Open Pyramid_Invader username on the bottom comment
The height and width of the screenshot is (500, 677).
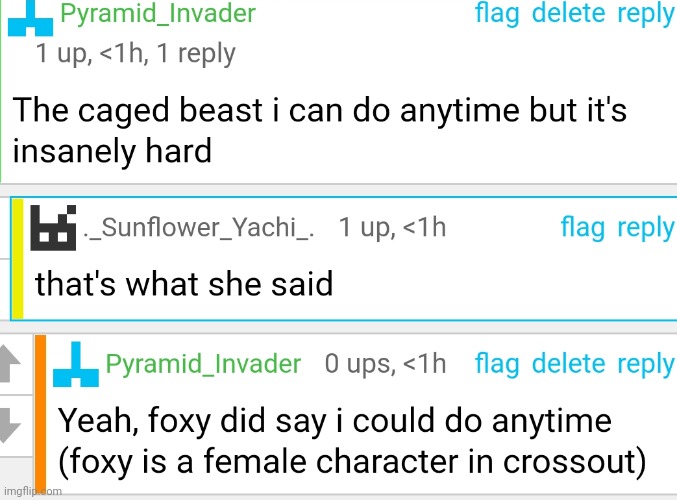203,364
